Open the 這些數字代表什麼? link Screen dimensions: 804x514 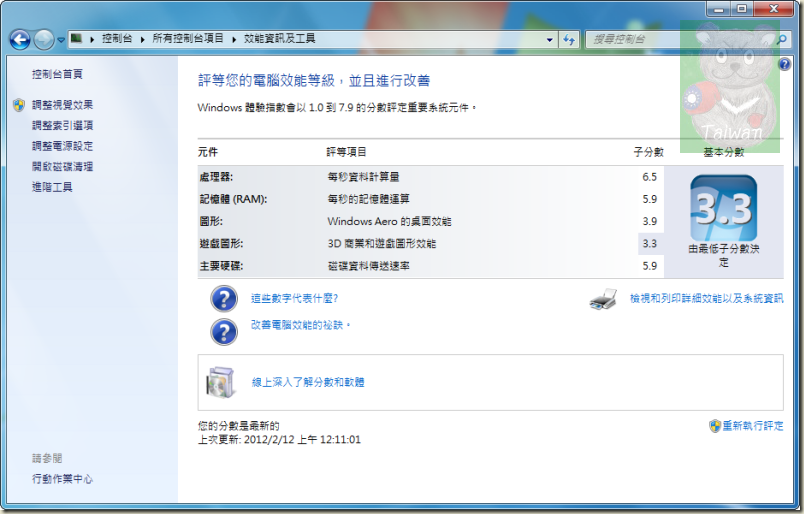294,298
